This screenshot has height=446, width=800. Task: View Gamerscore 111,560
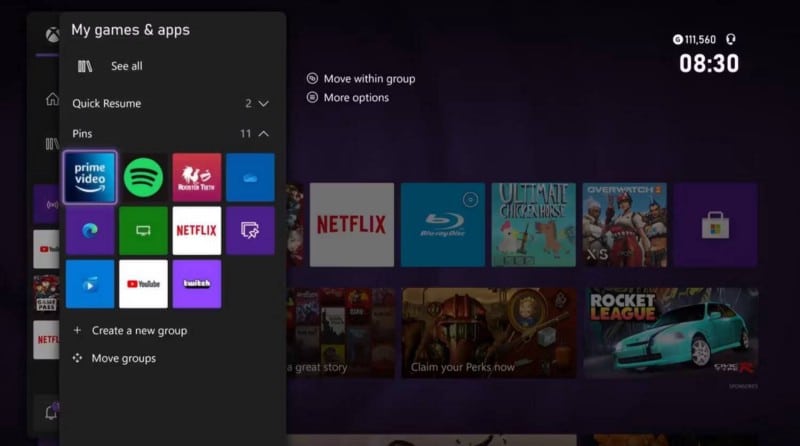point(694,40)
